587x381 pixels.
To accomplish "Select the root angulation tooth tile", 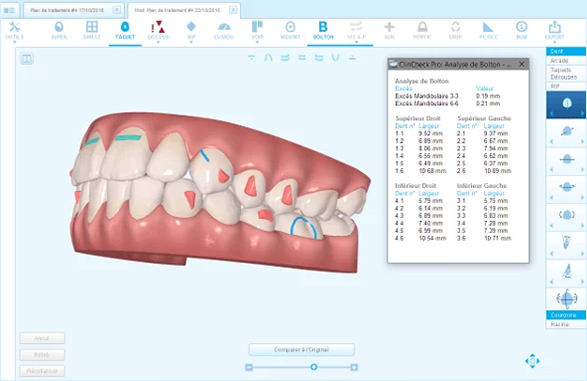I will click(567, 244).
